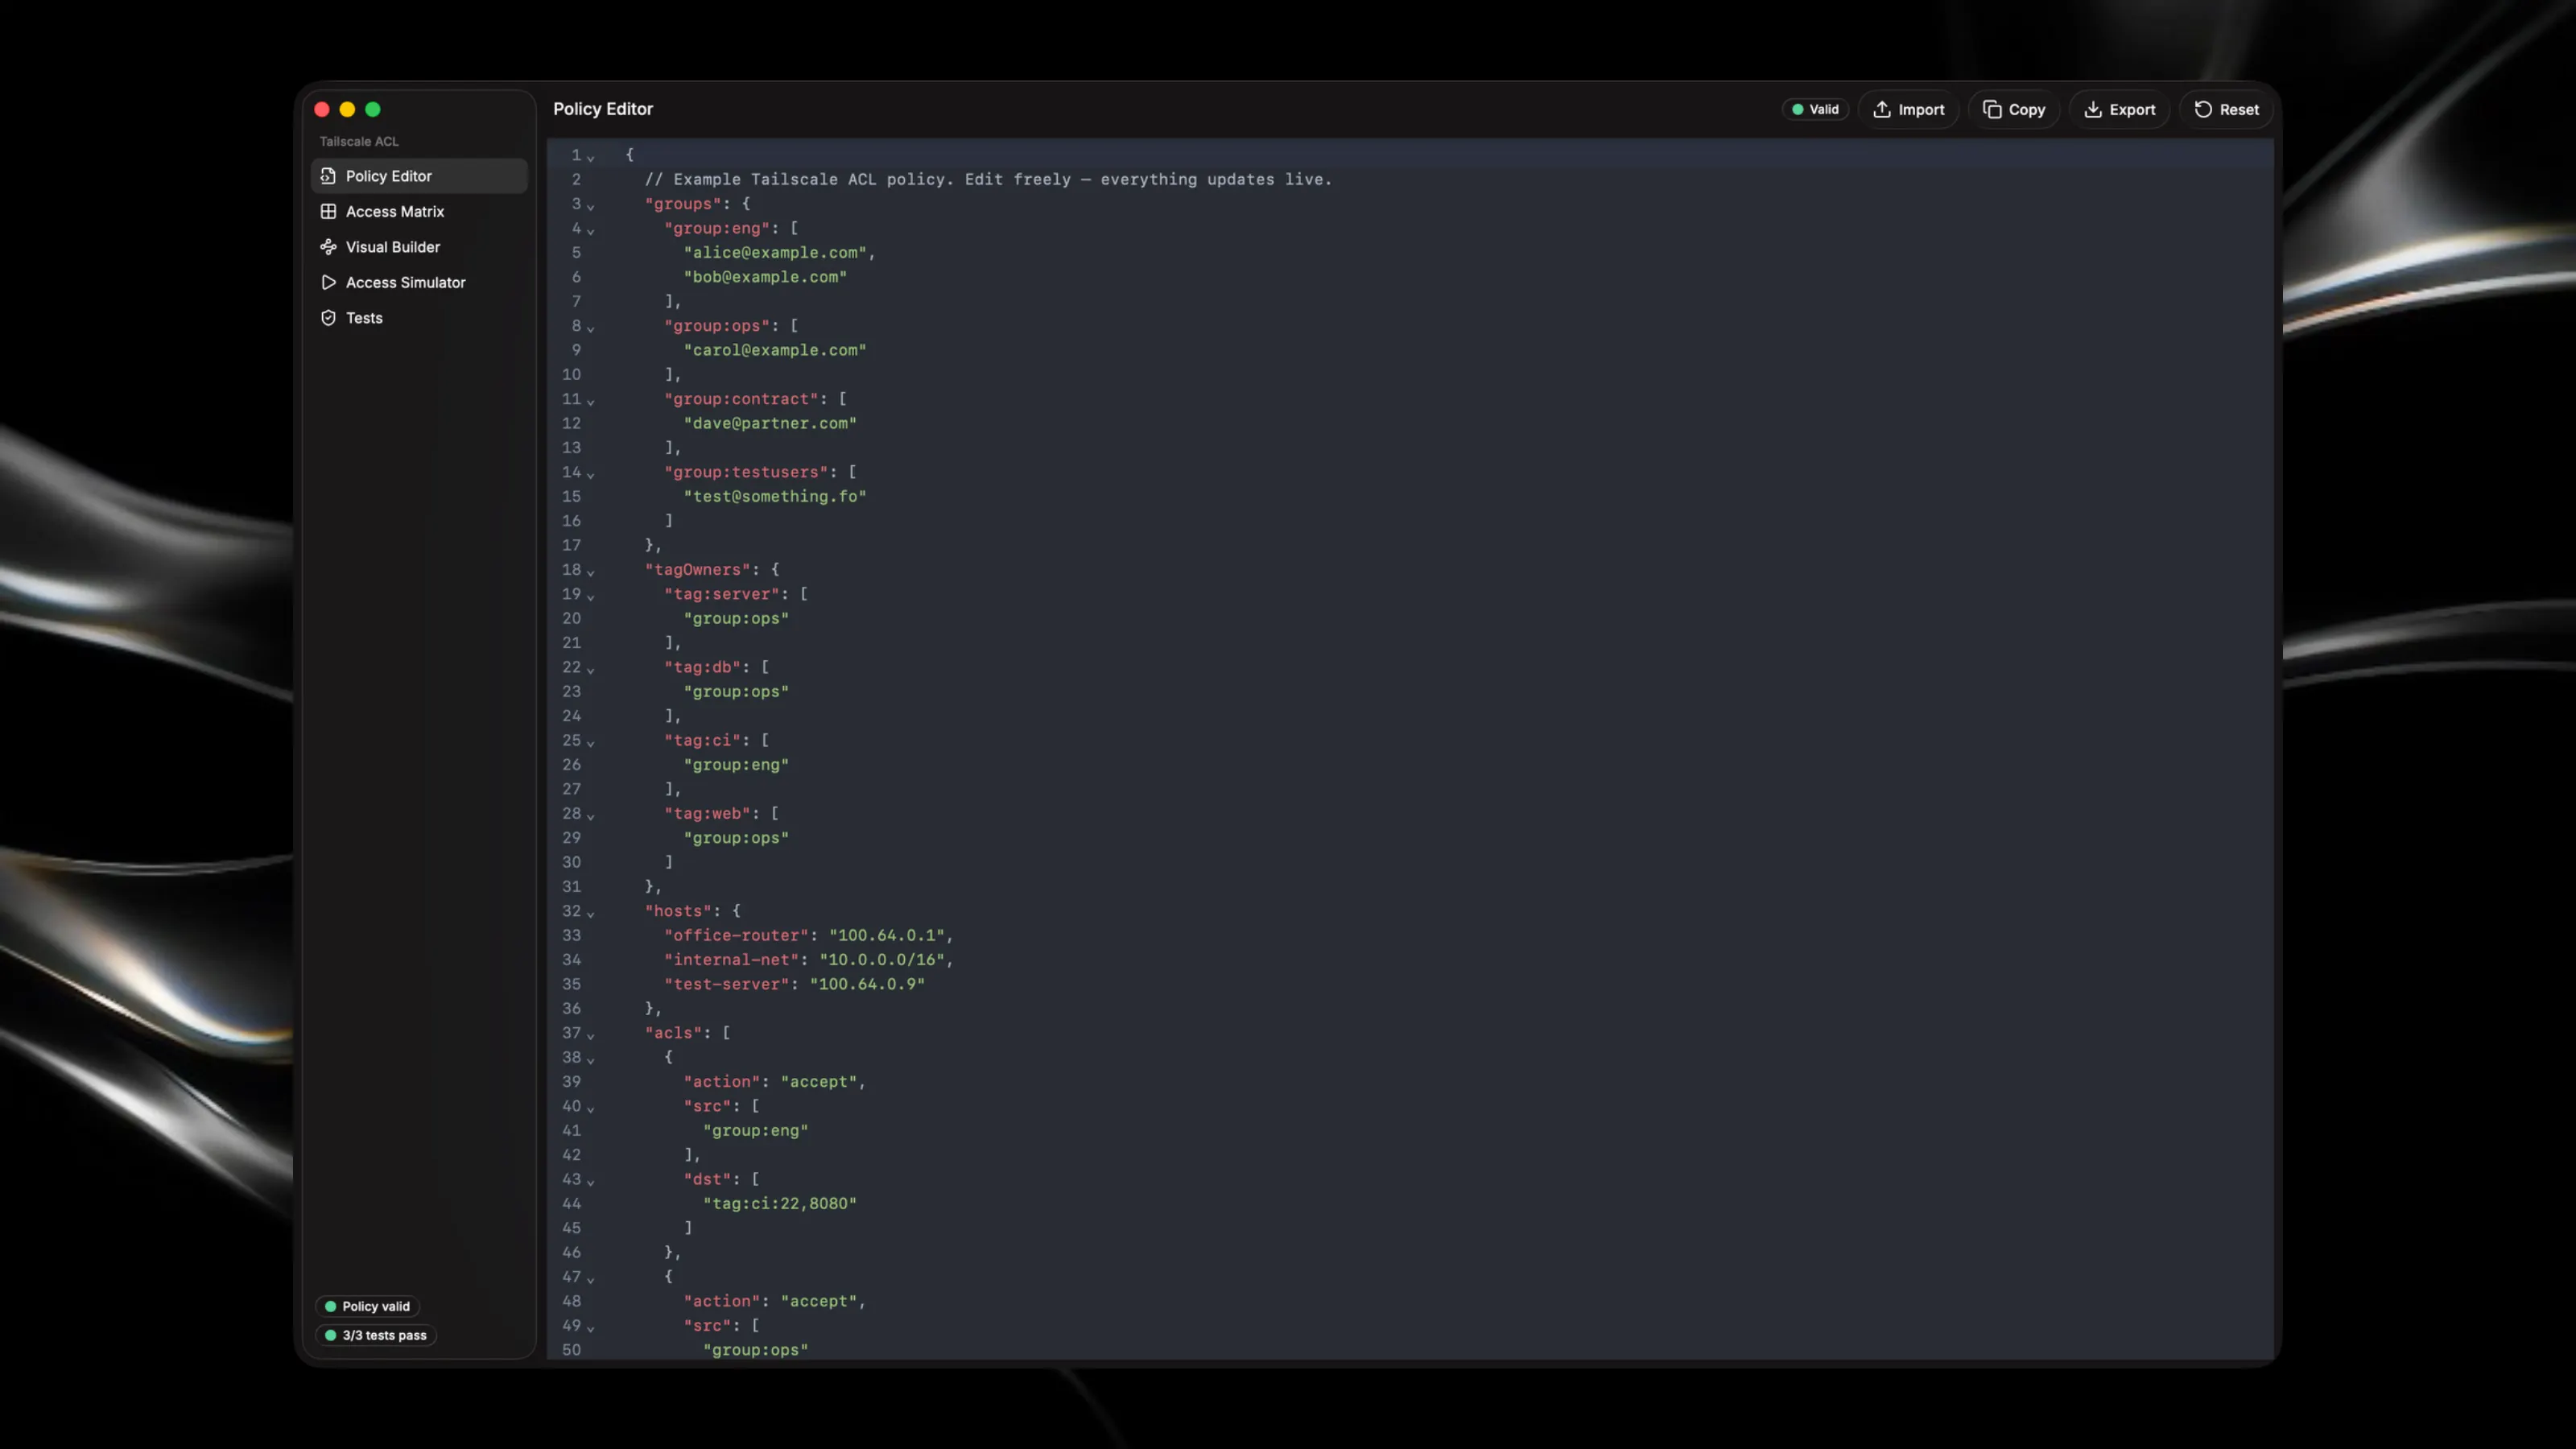Collapse the "acls" array at line 37
The height and width of the screenshot is (1449, 2576).
coord(591,1035)
